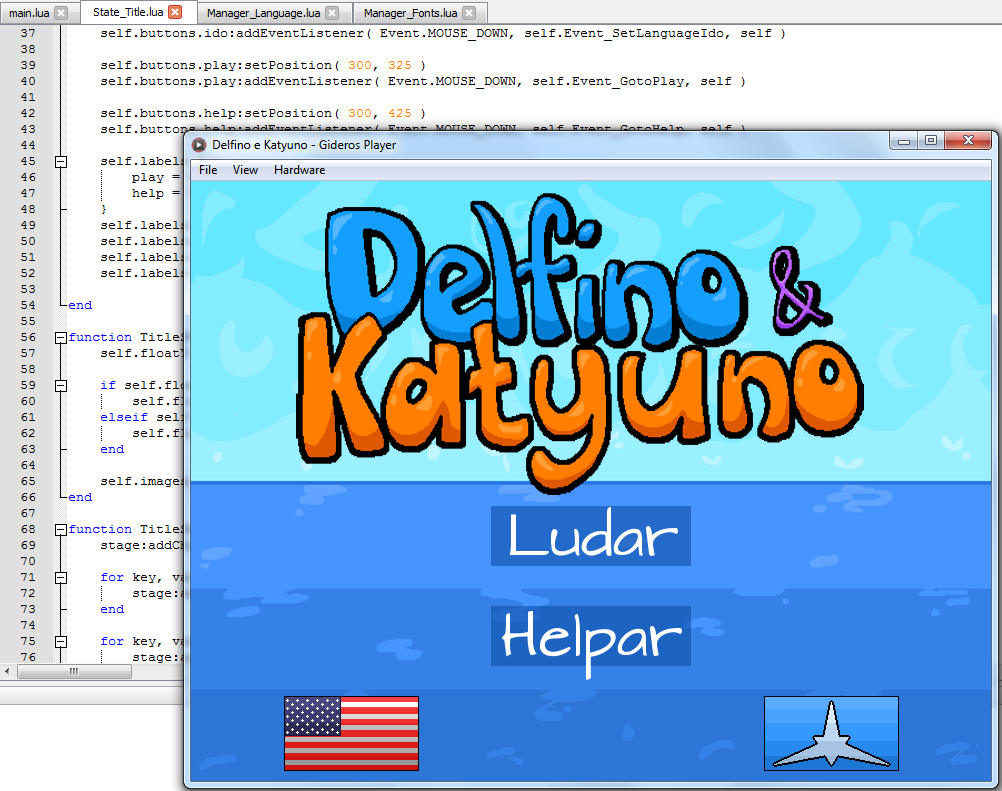Maximize the Gideros Player window
The width and height of the screenshot is (1002, 791).
(930, 141)
